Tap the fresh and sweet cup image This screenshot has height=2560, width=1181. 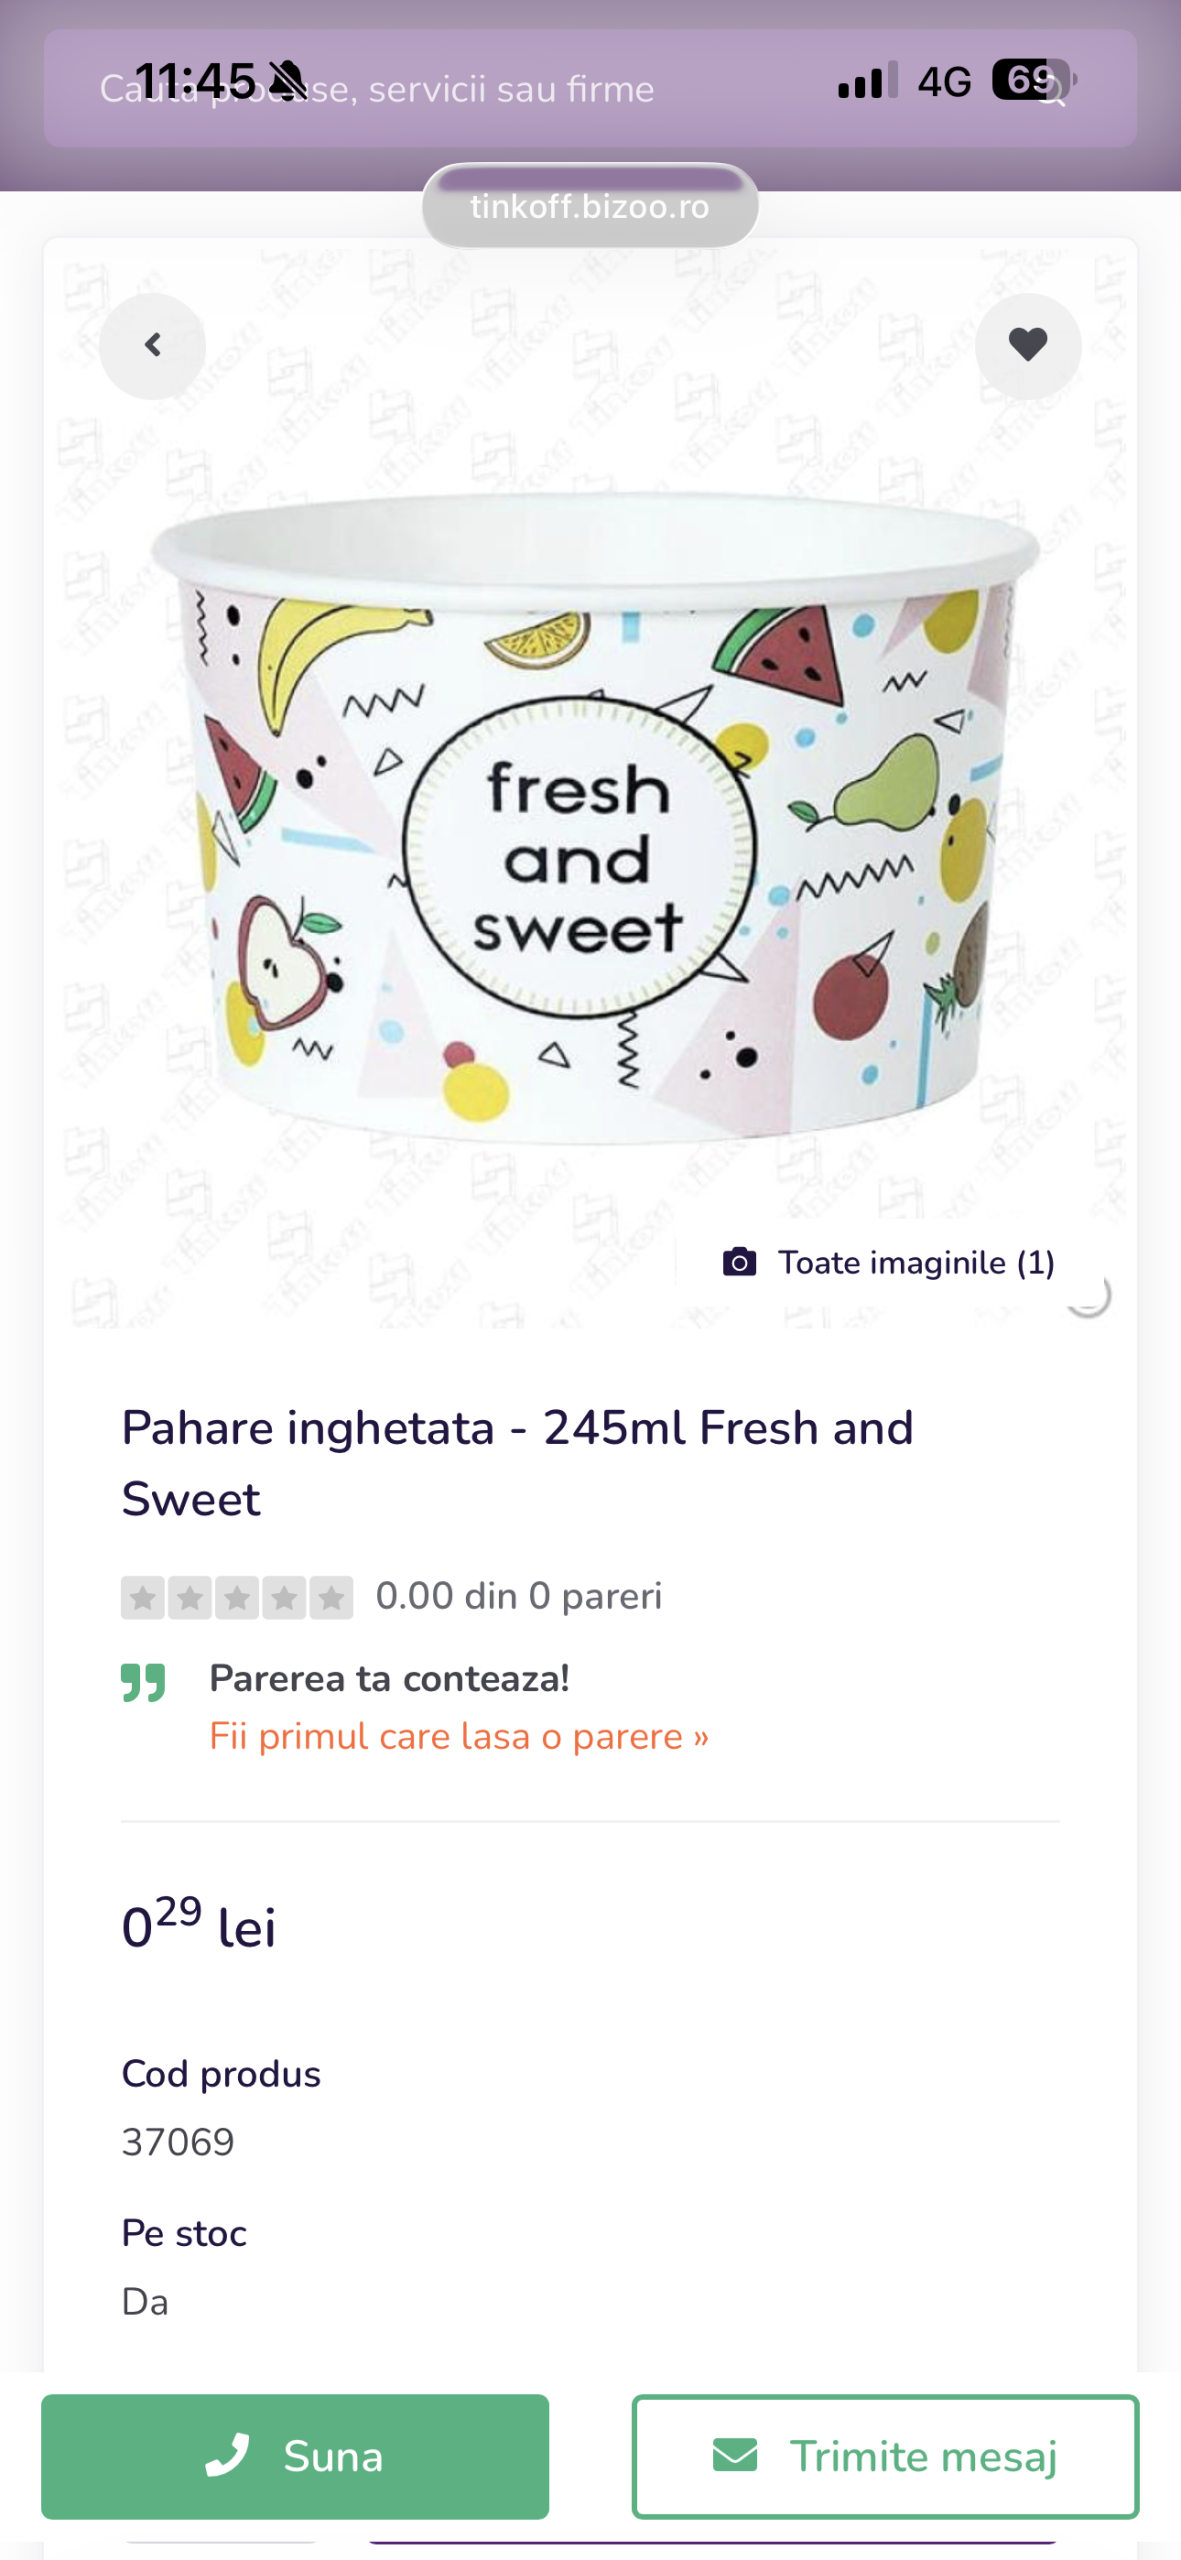[x=590, y=820]
